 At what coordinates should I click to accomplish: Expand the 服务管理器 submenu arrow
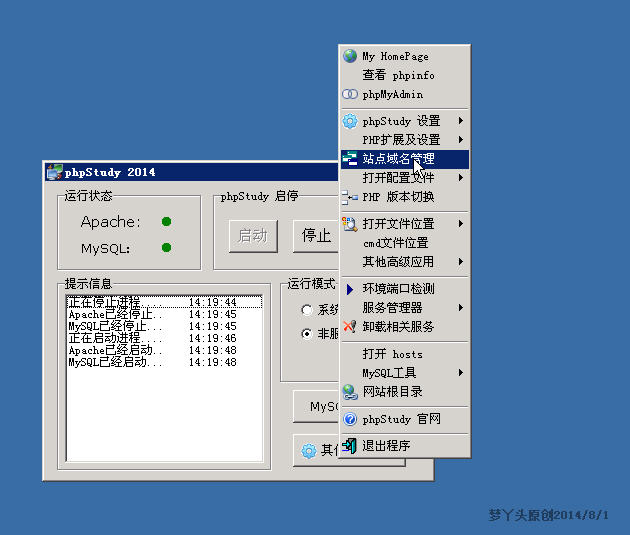click(x=461, y=308)
